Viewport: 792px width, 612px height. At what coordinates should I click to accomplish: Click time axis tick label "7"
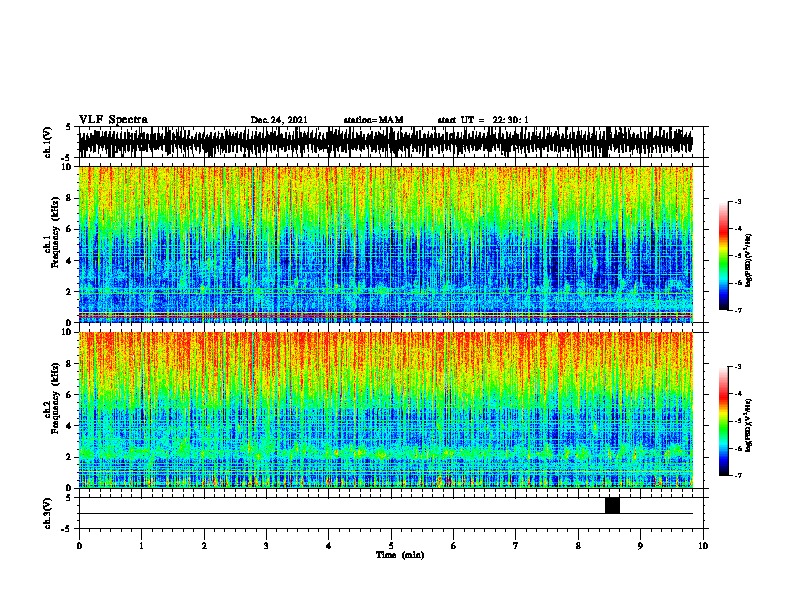(516, 545)
